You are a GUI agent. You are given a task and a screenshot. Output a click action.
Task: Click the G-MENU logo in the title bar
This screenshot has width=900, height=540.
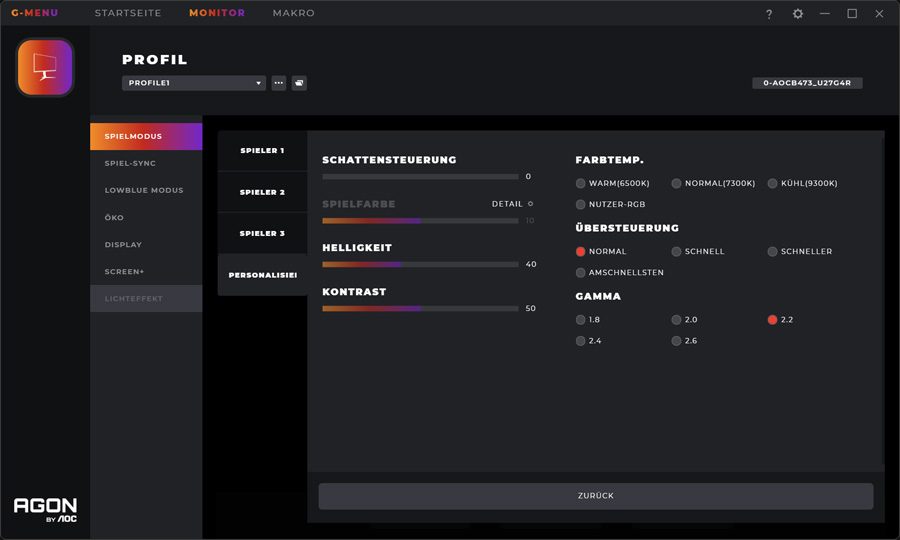coord(35,13)
